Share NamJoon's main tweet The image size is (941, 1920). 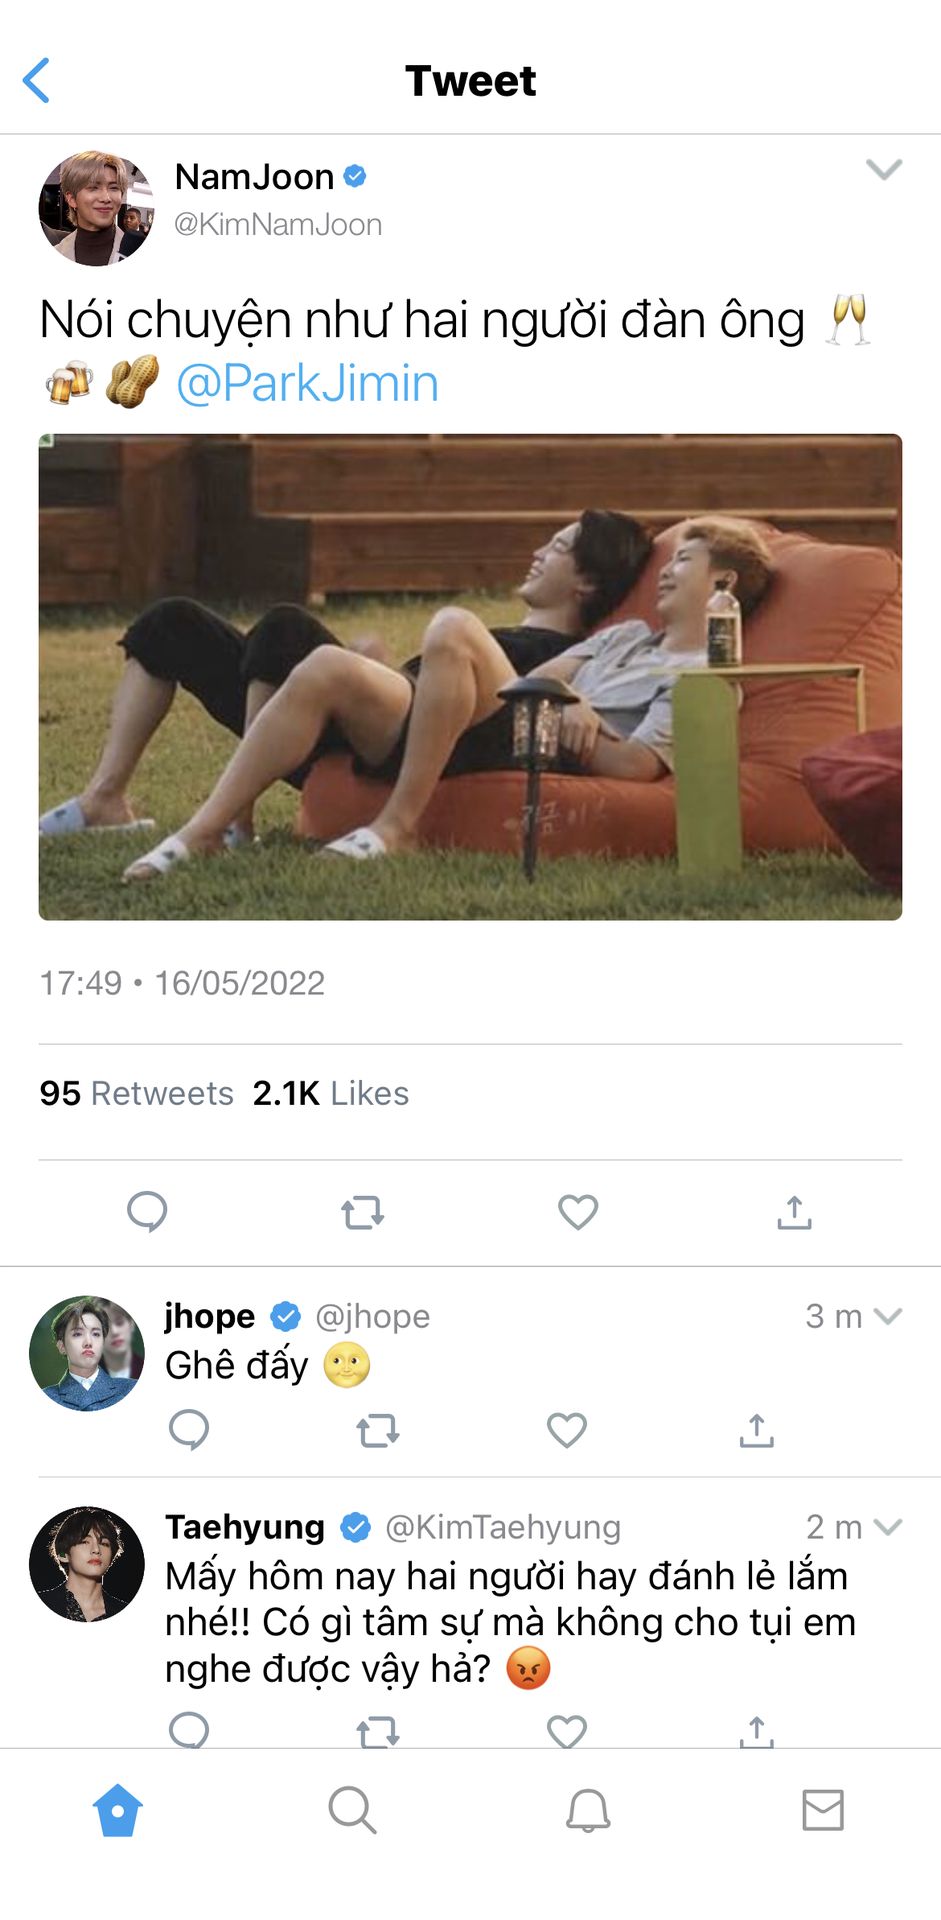[x=794, y=1211]
